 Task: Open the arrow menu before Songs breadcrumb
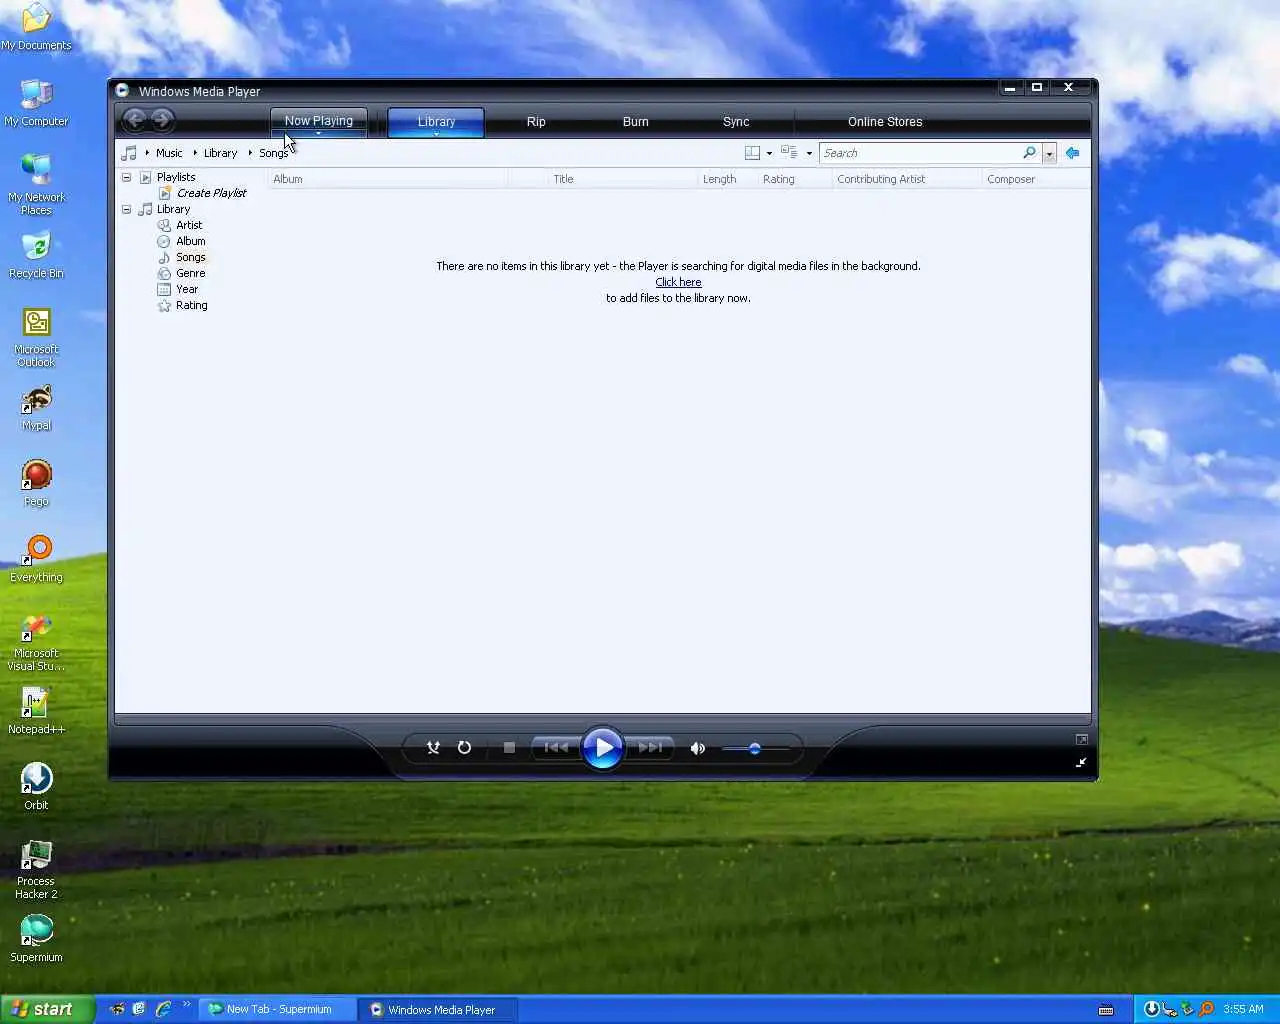pyautogui.click(x=250, y=153)
